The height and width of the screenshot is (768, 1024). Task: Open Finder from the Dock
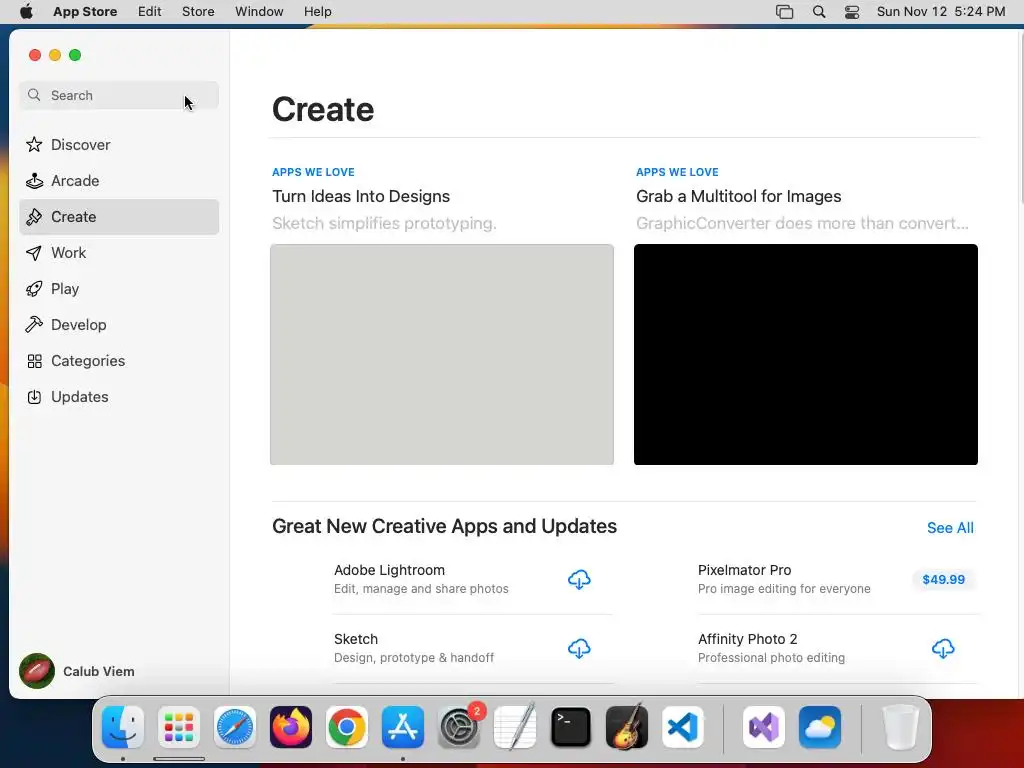pyautogui.click(x=123, y=727)
